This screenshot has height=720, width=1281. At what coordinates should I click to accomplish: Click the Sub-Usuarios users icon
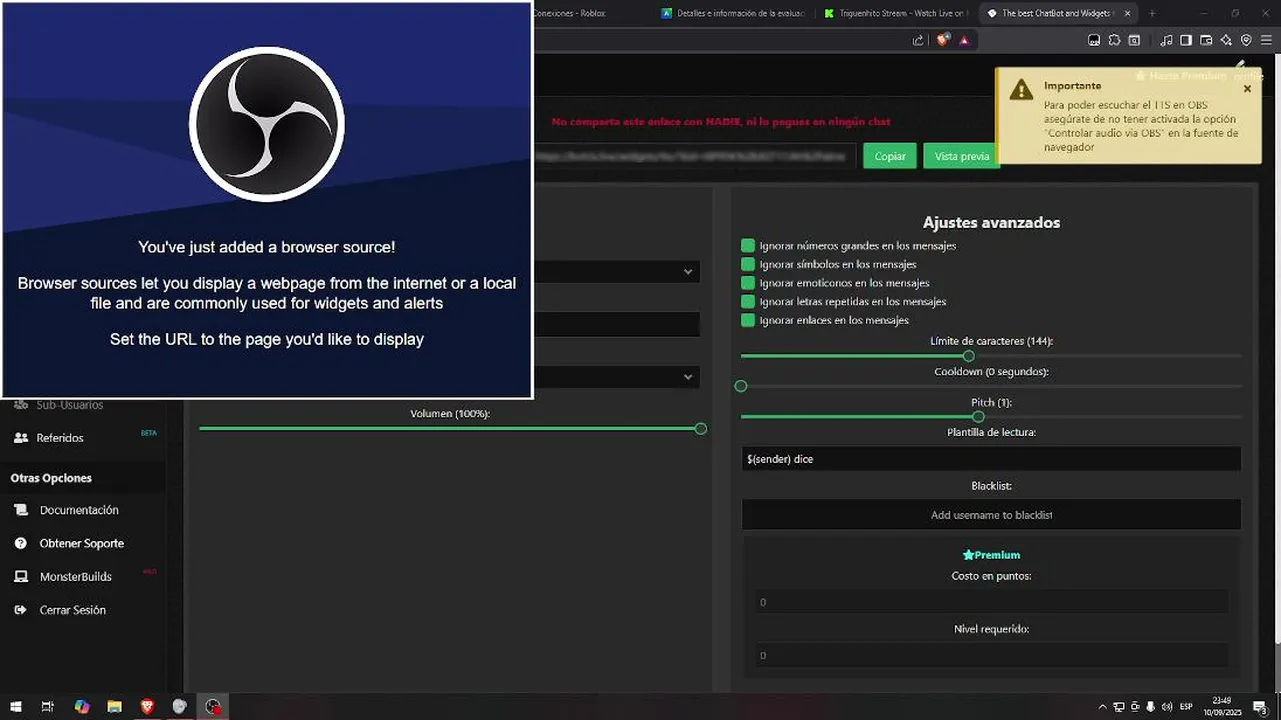(20, 405)
